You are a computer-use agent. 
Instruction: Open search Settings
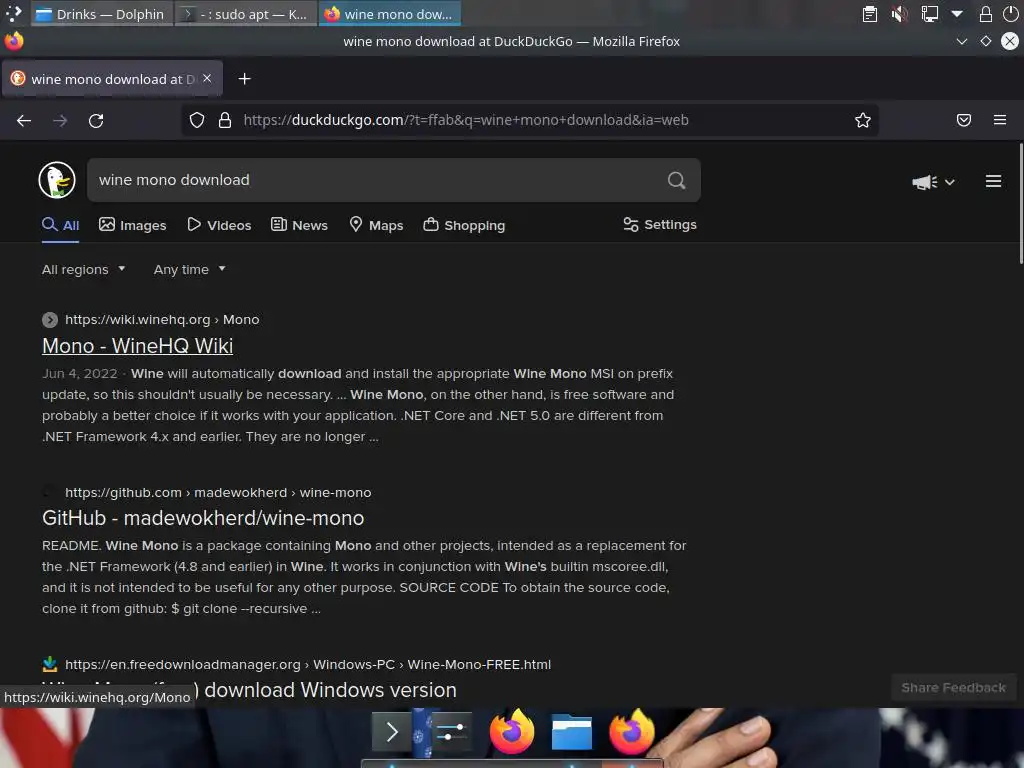pos(660,225)
